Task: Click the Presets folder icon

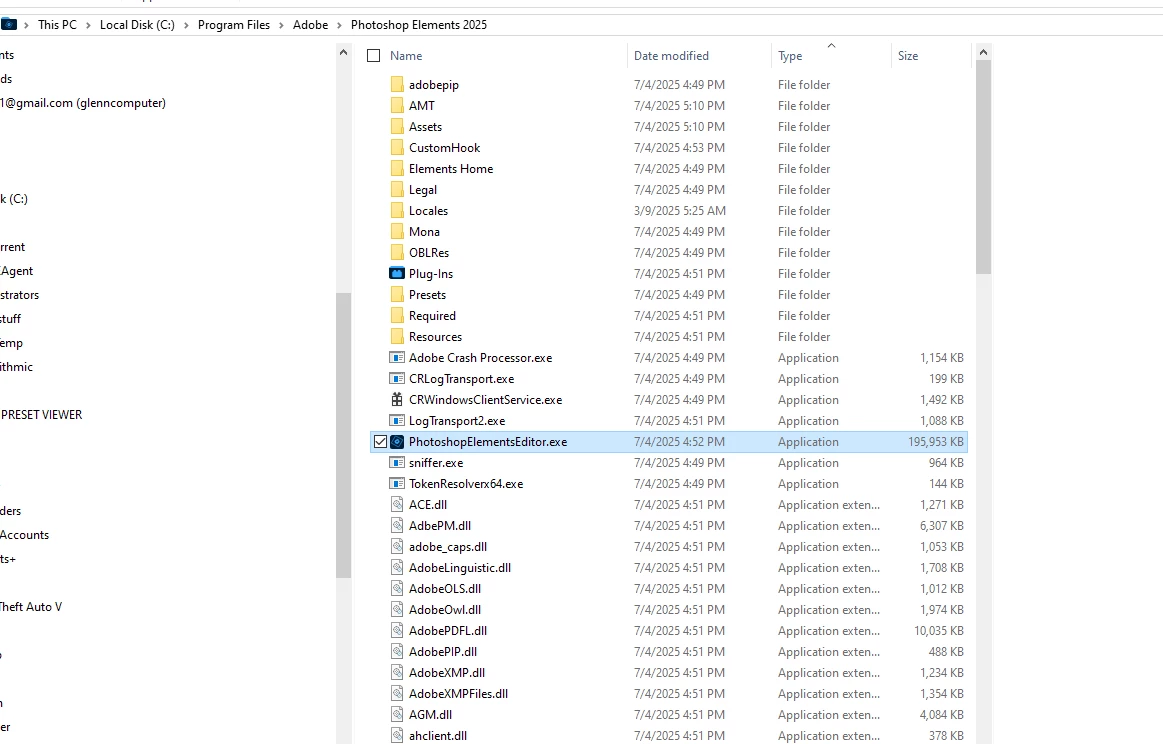Action: pyautogui.click(x=397, y=294)
